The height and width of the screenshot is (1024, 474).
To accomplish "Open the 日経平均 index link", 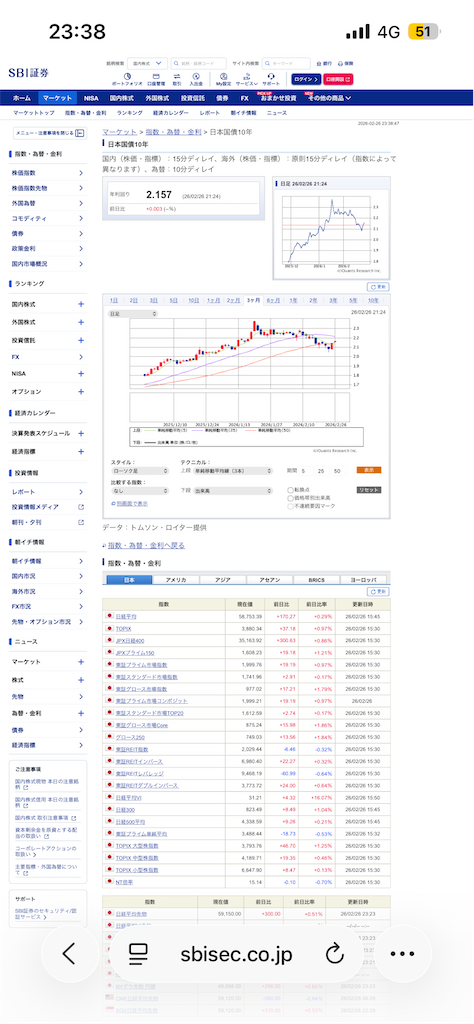I will pyautogui.click(x=127, y=616).
